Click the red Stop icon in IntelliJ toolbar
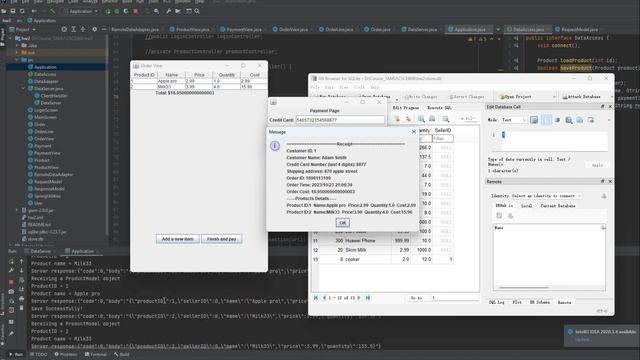This screenshot has height=360, width=640. [136, 11]
